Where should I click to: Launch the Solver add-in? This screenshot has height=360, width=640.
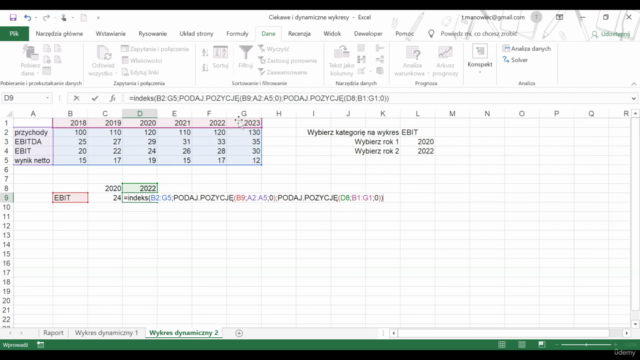515,60
